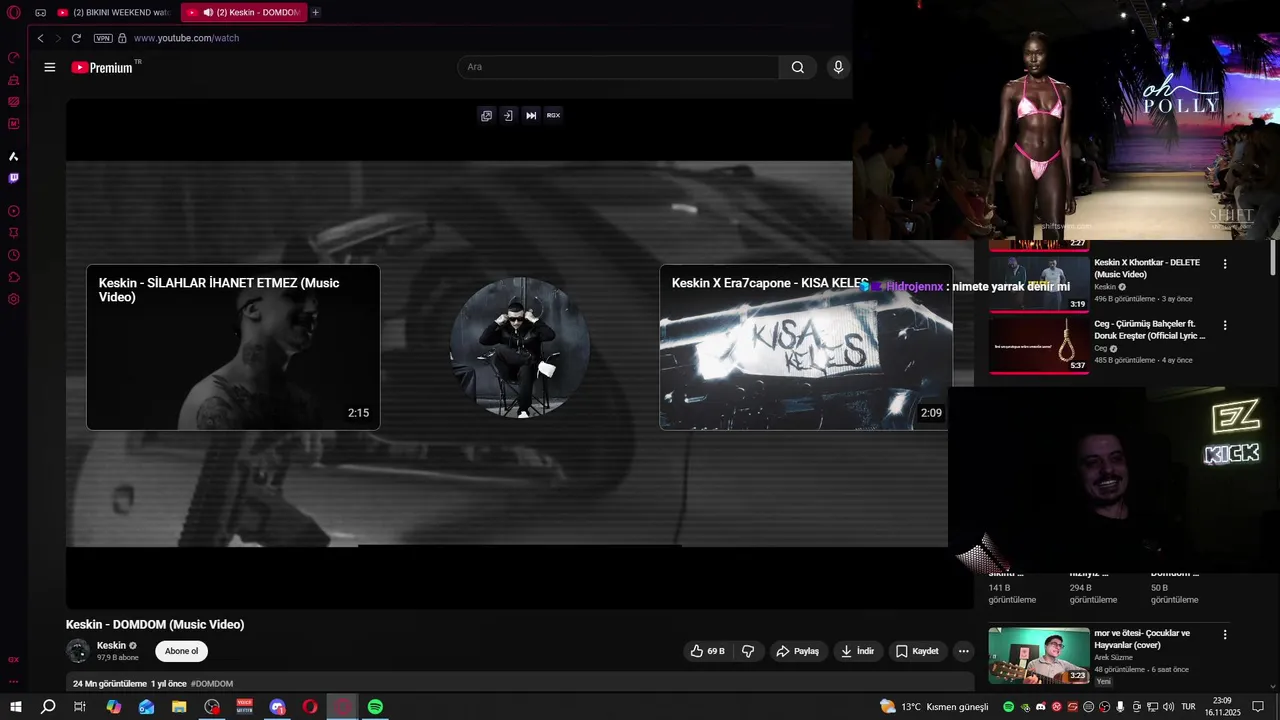Open notification center on the taskbar
1280x720 pixels.
1257,707
